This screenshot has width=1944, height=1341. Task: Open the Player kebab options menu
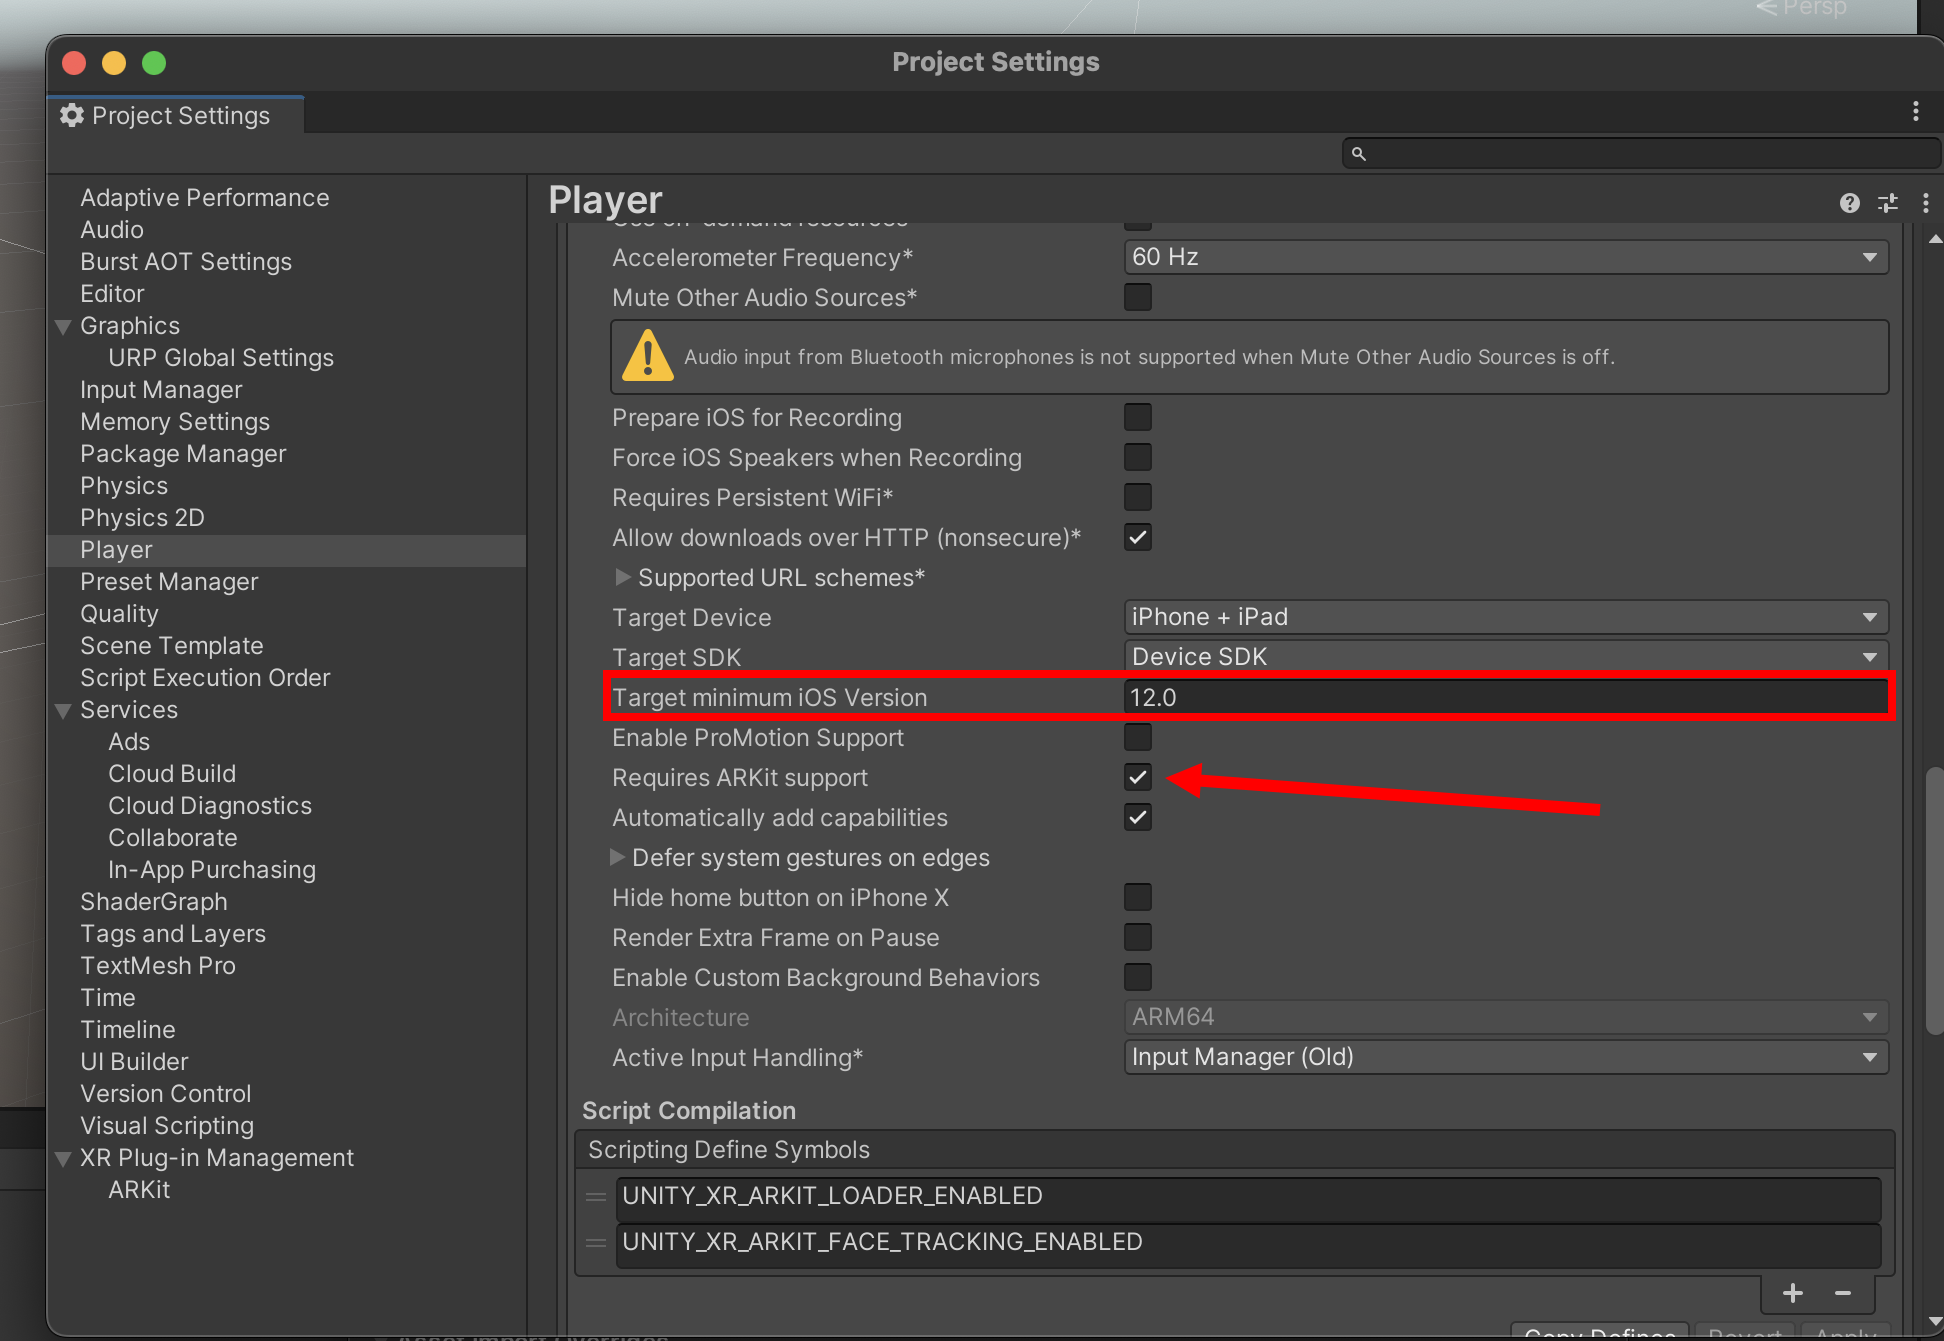(1925, 204)
